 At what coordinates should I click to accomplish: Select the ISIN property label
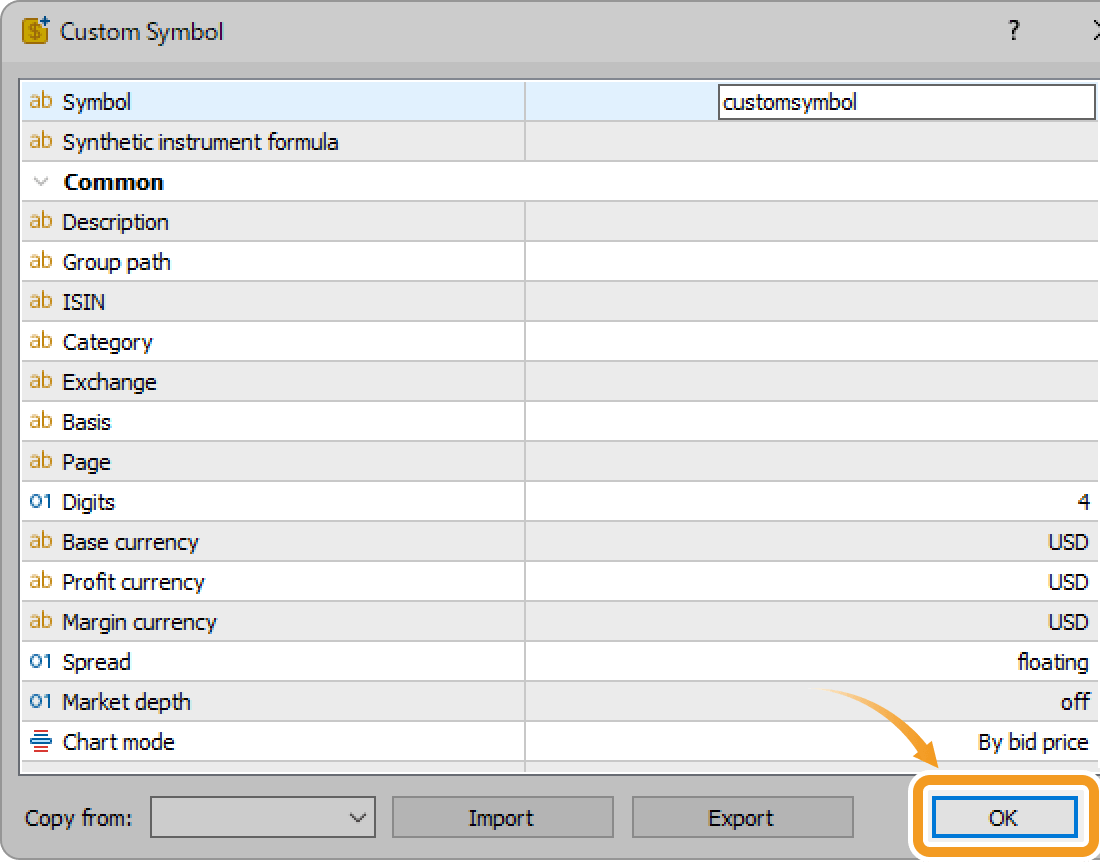pyautogui.click(x=83, y=302)
